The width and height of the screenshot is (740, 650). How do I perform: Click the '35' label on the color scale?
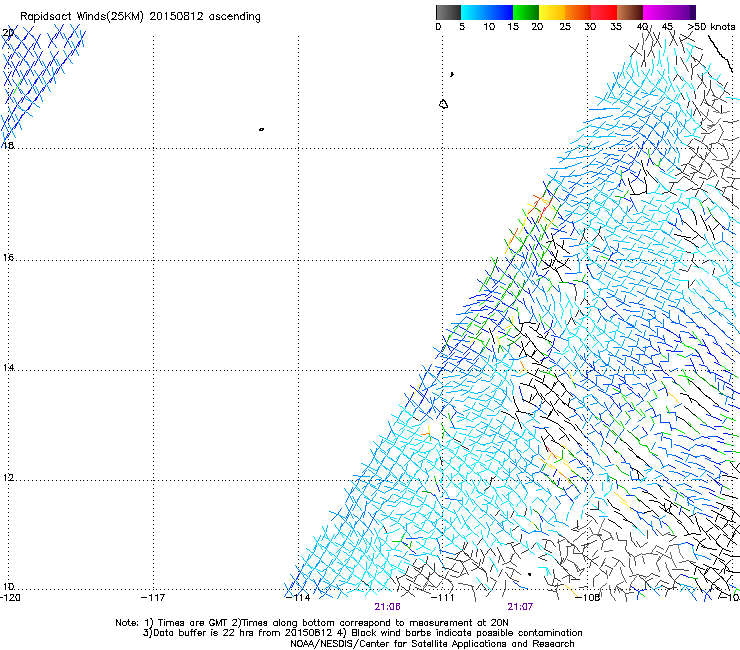click(x=616, y=26)
